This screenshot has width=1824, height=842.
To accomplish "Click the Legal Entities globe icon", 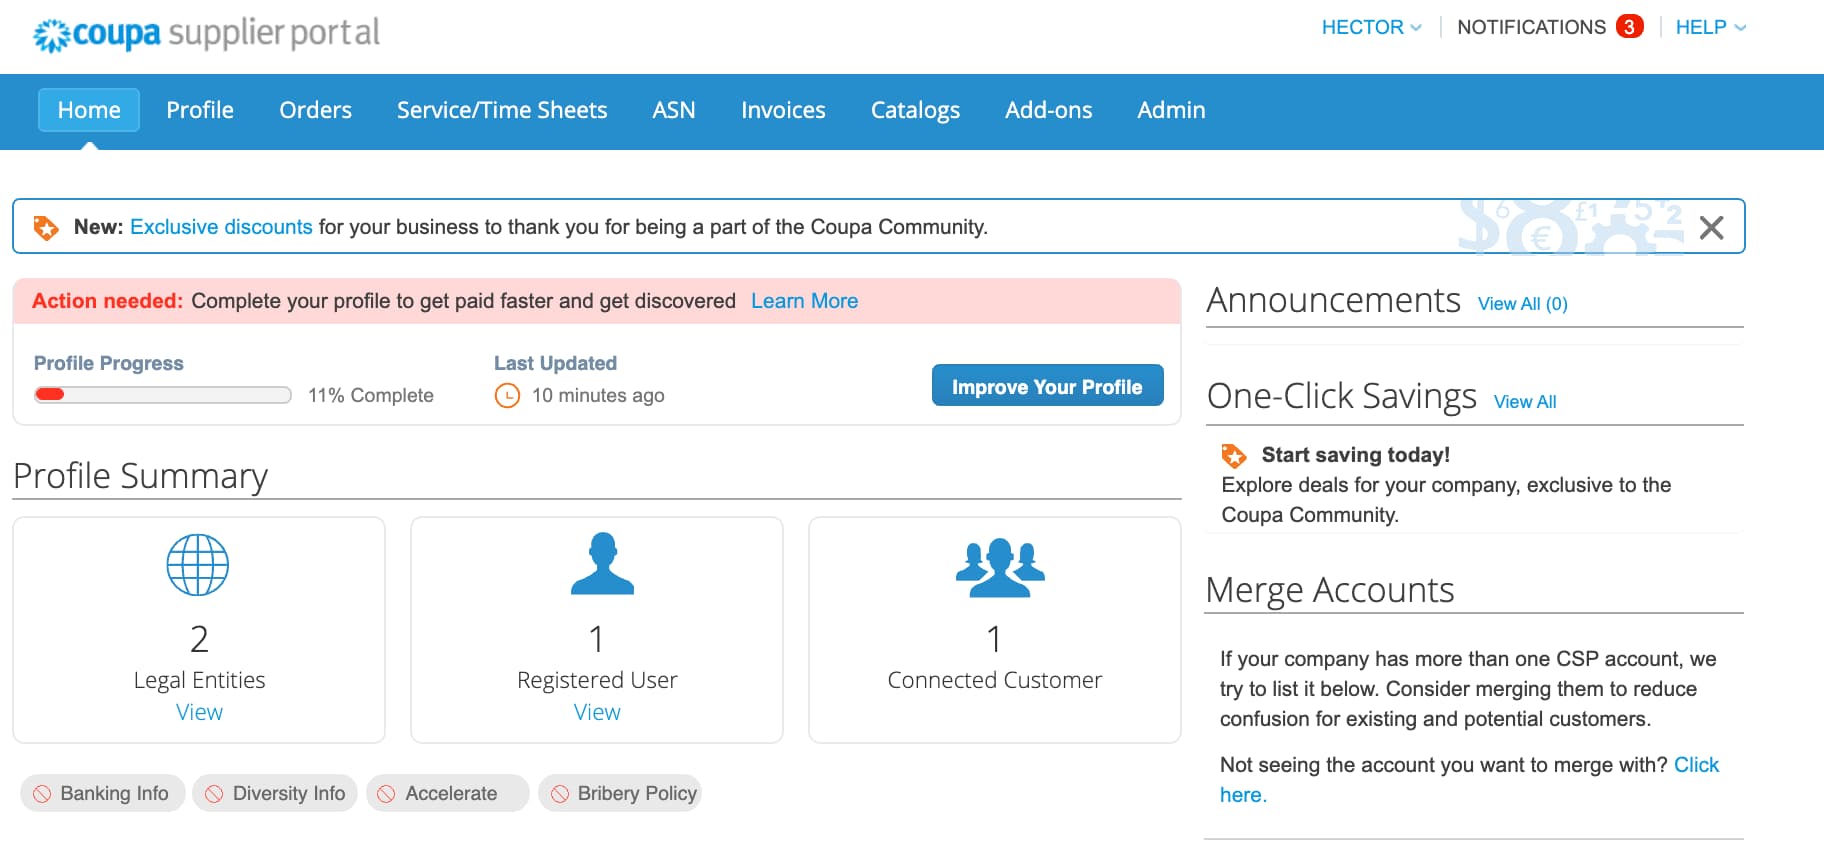I will (x=198, y=565).
